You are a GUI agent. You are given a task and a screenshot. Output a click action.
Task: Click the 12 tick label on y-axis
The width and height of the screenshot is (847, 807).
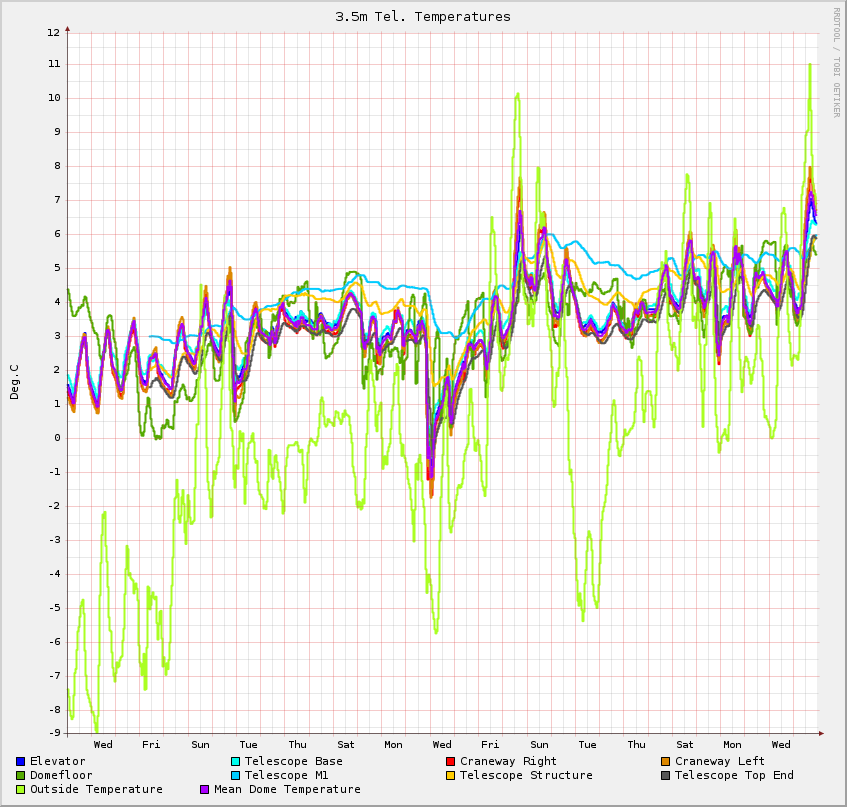point(53,32)
